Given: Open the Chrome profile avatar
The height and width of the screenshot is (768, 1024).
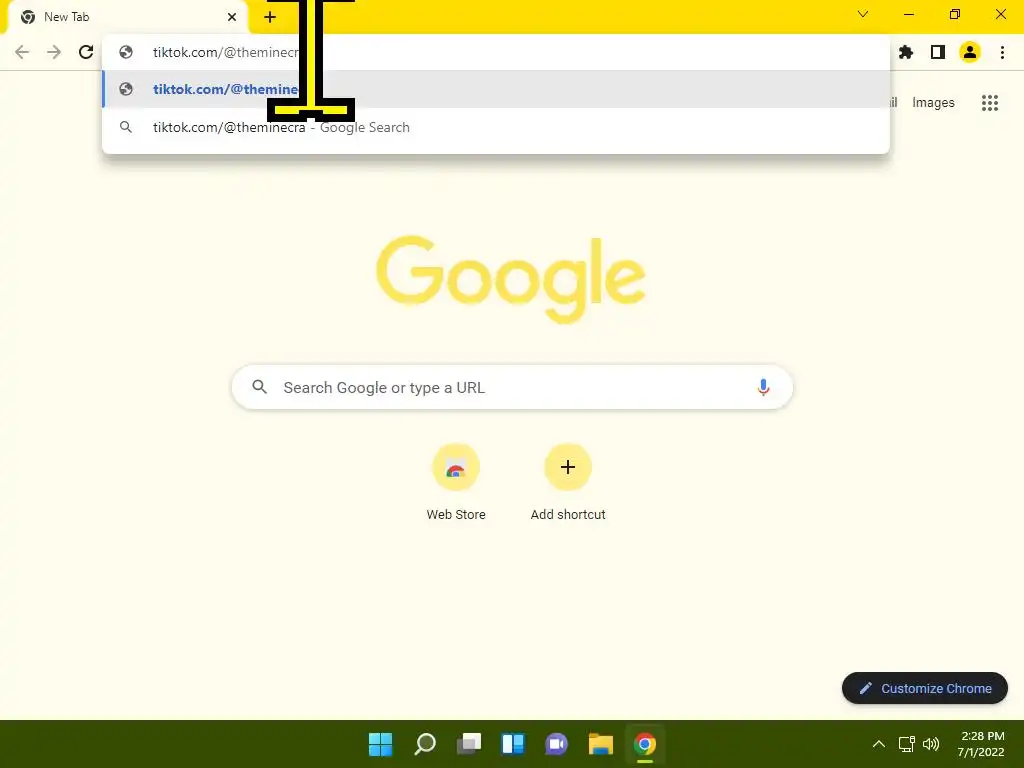Looking at the screenshot, I should [x=970, y=52].
